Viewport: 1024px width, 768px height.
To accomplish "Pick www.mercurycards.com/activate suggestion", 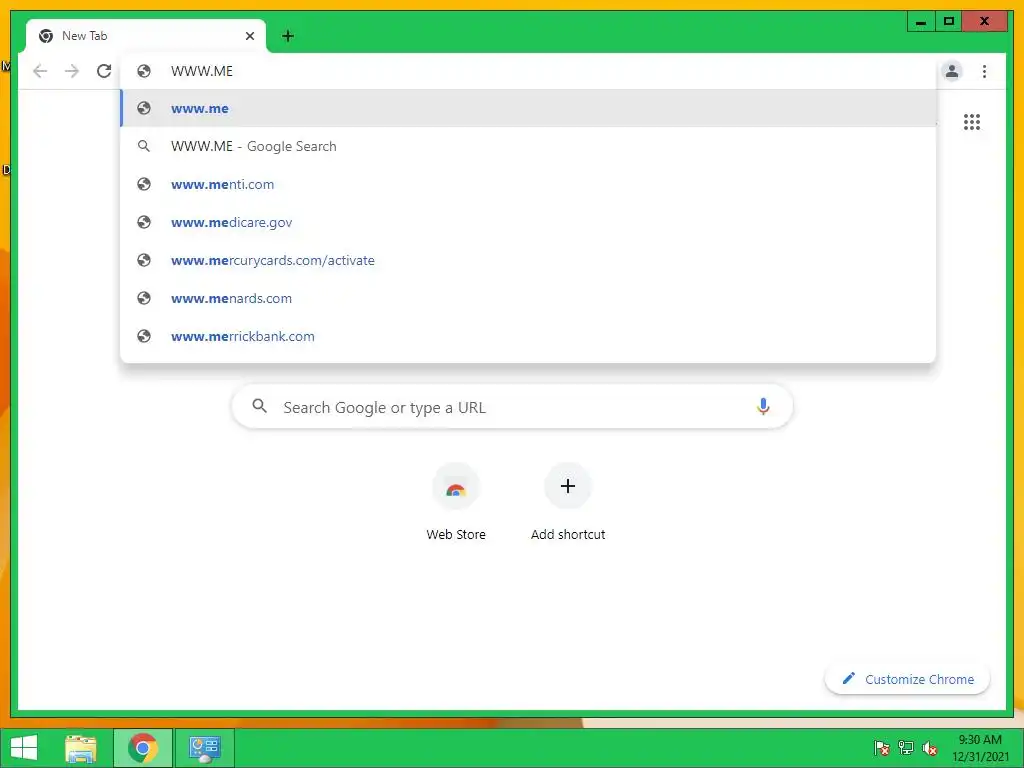I will click(528, 260).
